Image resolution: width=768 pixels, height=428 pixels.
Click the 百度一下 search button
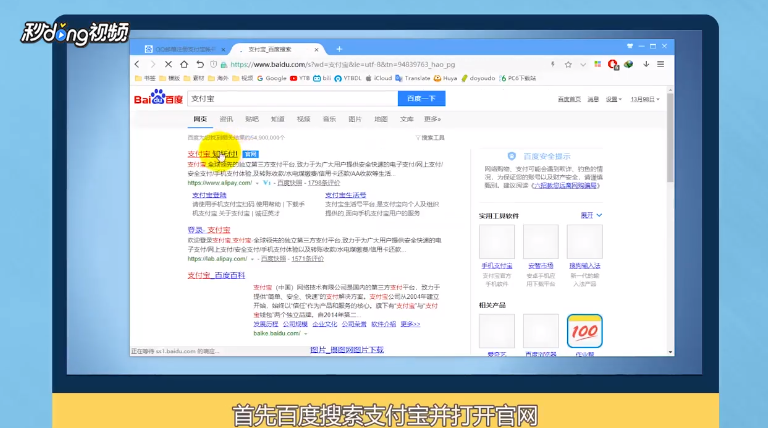pos(421,98)
